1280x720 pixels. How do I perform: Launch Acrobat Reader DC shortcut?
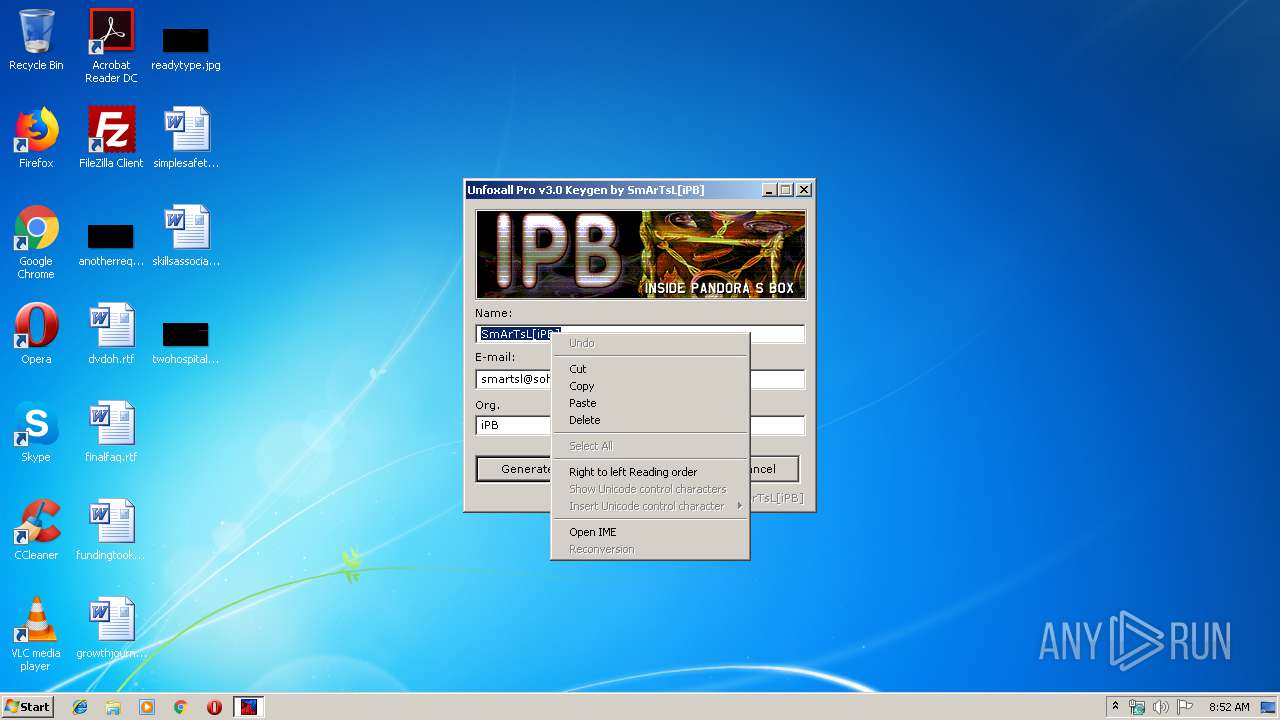111,46
